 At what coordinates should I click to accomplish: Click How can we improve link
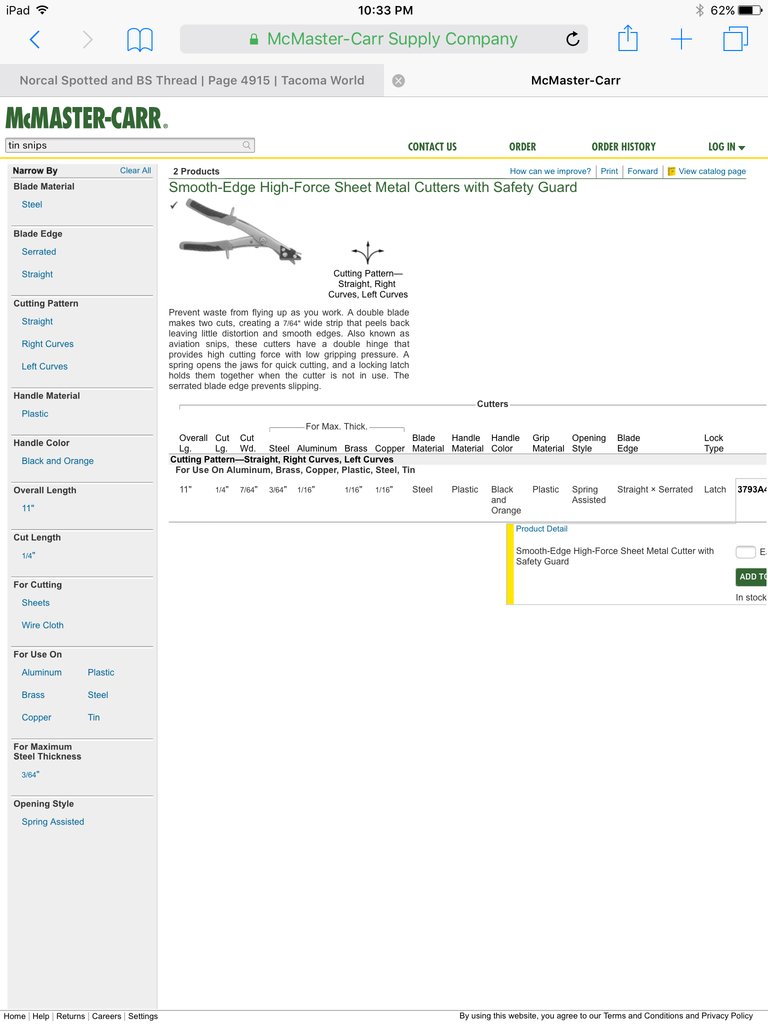point(550,171)
